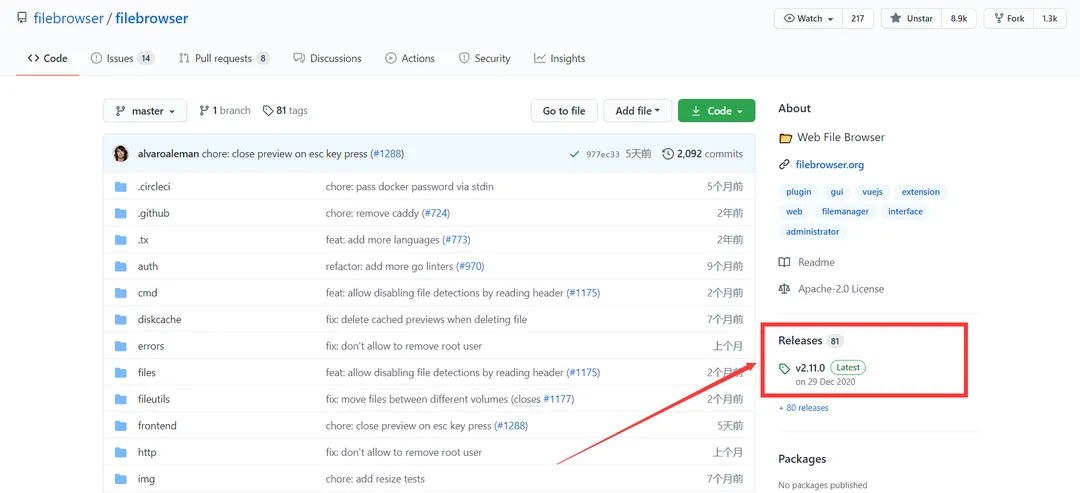This screenshot has width=1080, height=493.
Task: Click the repository icon before filebrowser
Action: coord(22,18)
